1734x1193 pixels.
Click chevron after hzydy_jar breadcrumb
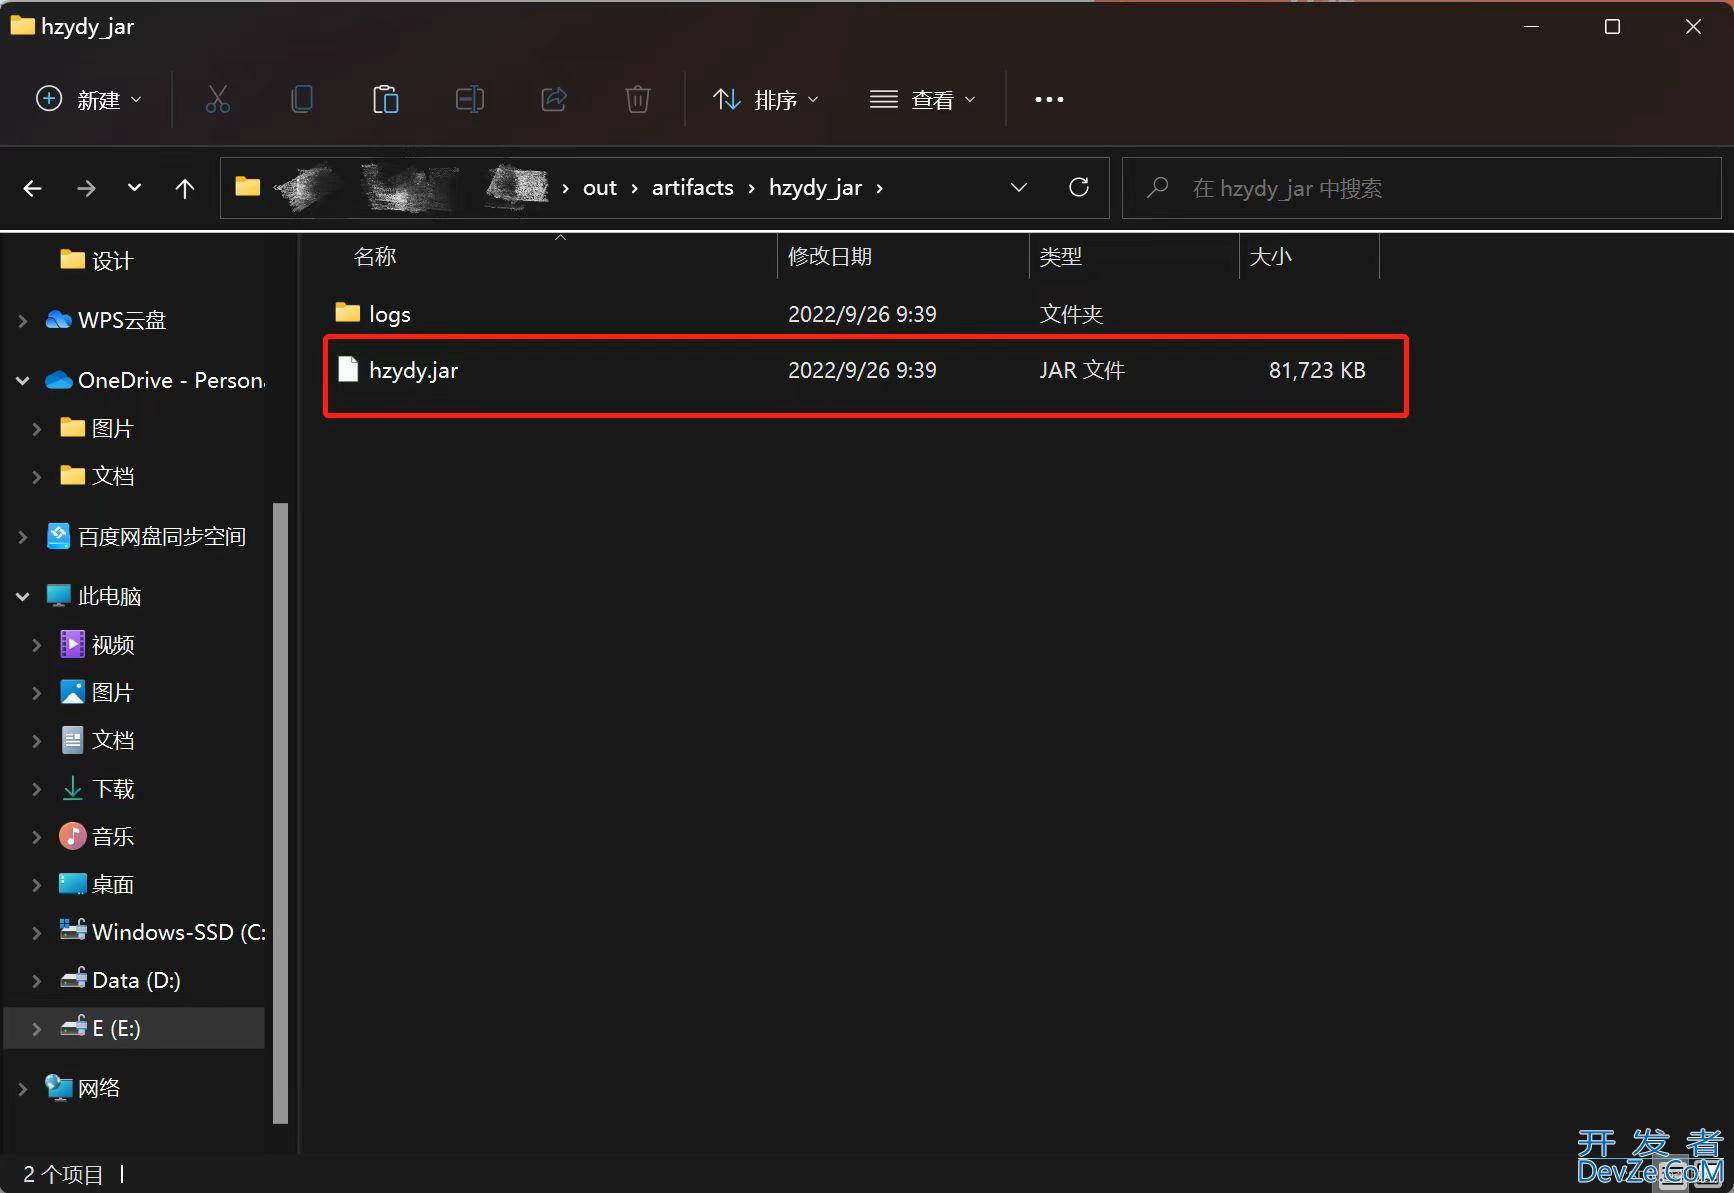click(880, 188)
